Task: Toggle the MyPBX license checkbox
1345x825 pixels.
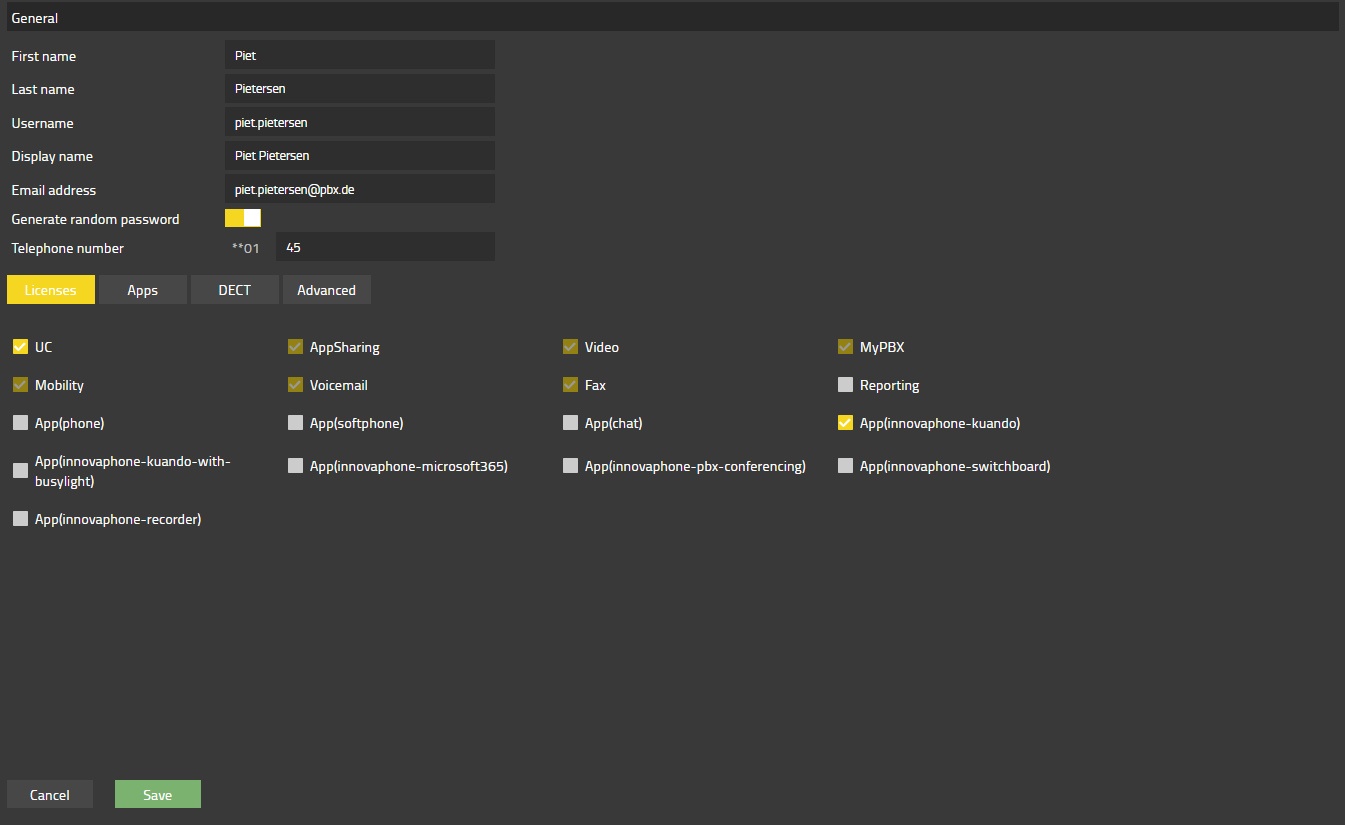Action: [845, 347]
